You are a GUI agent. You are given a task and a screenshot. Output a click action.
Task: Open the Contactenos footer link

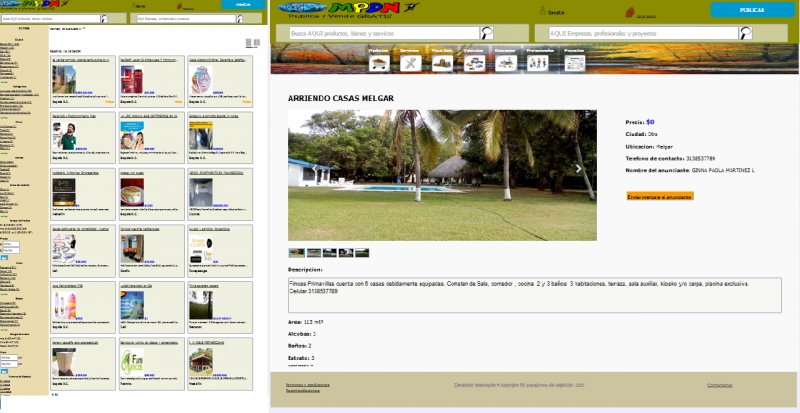pos(719,385)
